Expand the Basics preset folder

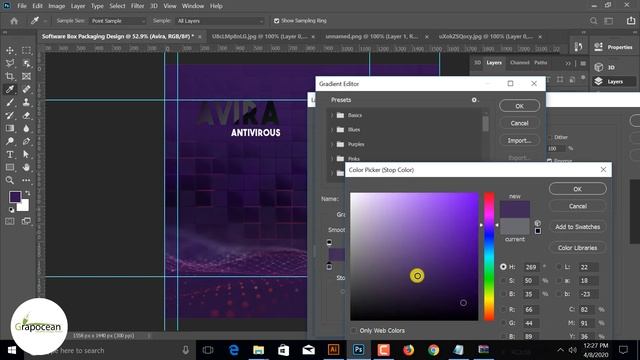point(332,116)
